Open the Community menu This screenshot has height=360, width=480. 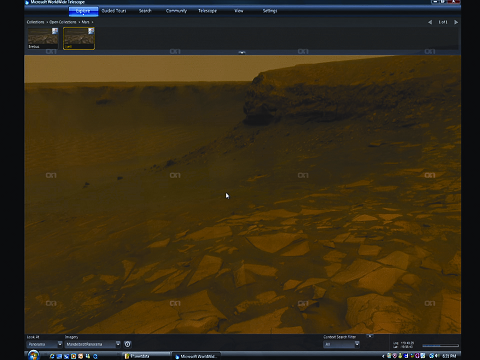[x=176, y=11]
